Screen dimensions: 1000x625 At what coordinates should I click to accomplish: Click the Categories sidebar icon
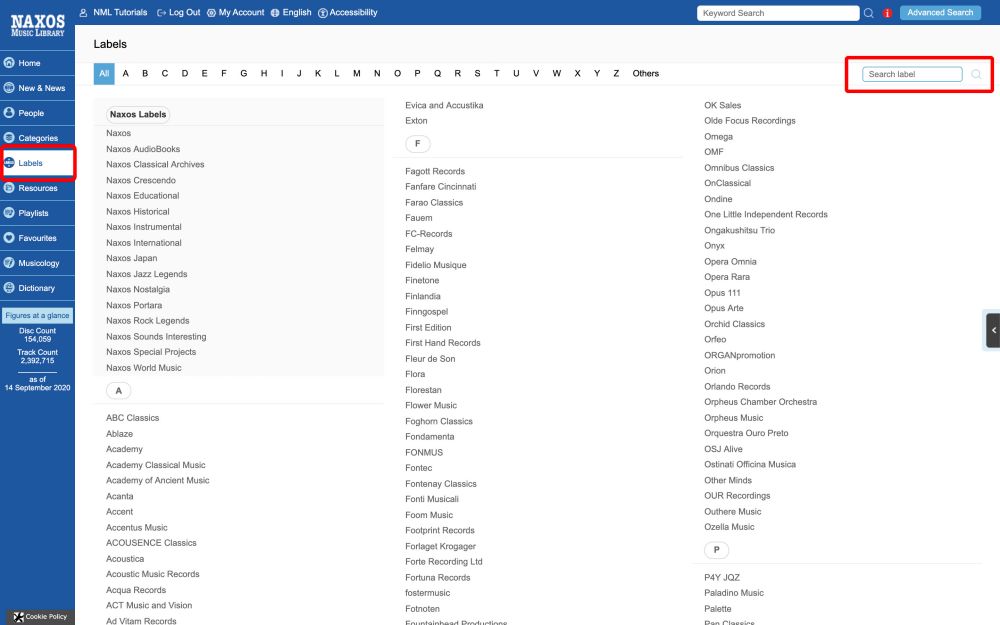point(9,137)
